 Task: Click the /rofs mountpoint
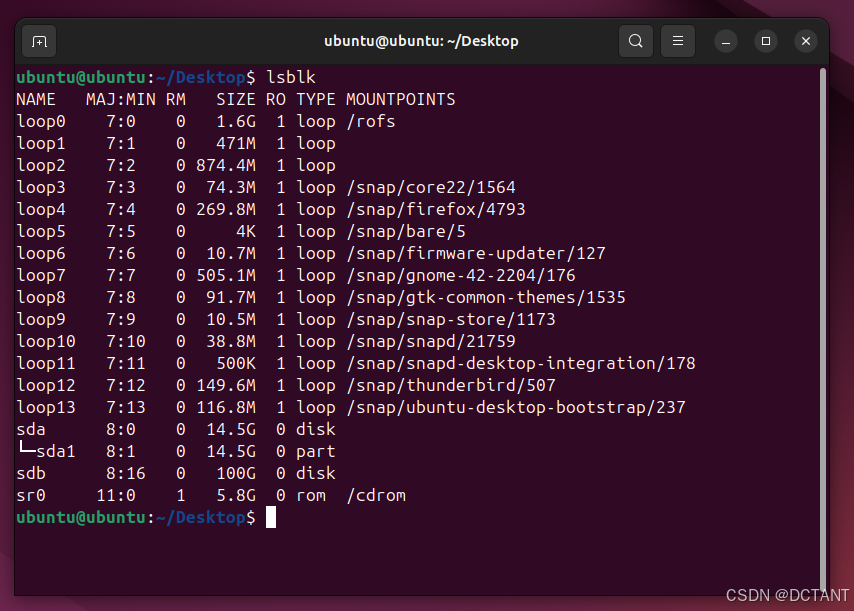coord(370,121)
